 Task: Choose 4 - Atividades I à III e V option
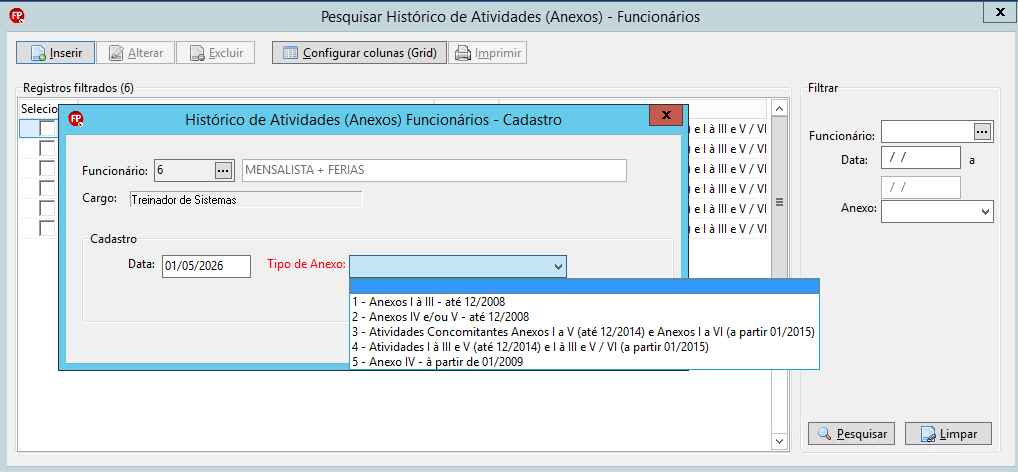584,347
